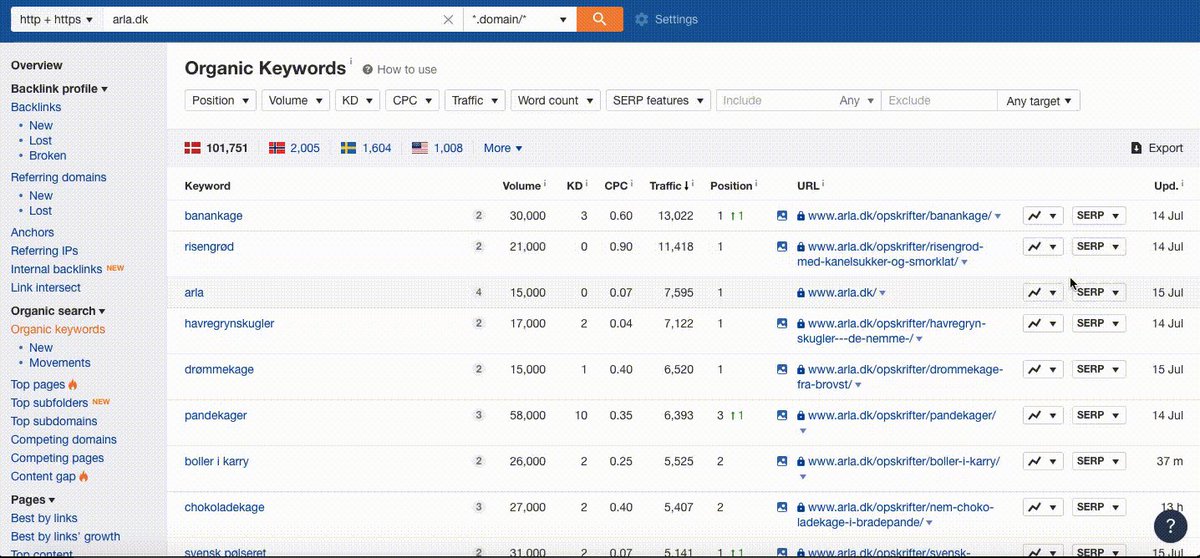Screen dimensions: 1200x558
Task: Open the trend chart button for risengrød
Action: coord(1043,246)
